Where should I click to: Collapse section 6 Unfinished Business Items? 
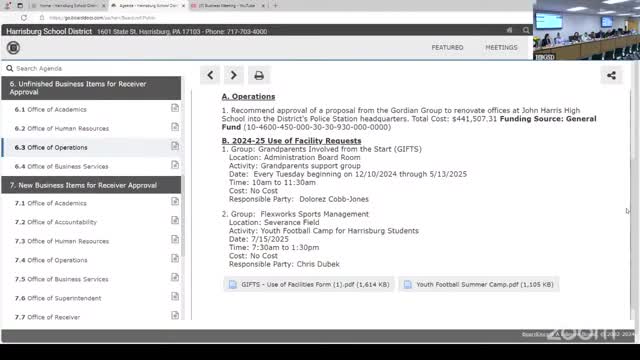pyautogui.click(x=91, y=88)
